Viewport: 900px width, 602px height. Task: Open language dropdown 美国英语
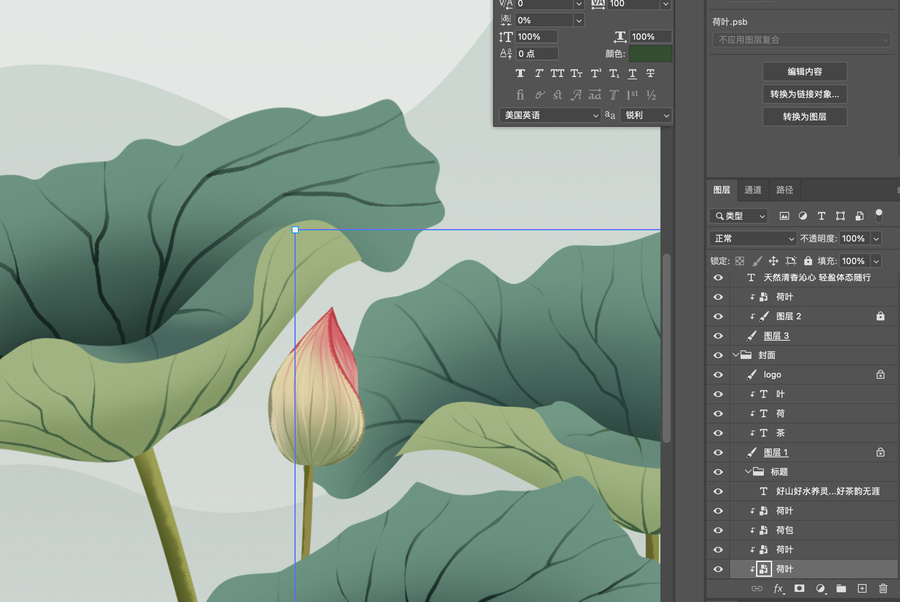[x=550, y=115]
